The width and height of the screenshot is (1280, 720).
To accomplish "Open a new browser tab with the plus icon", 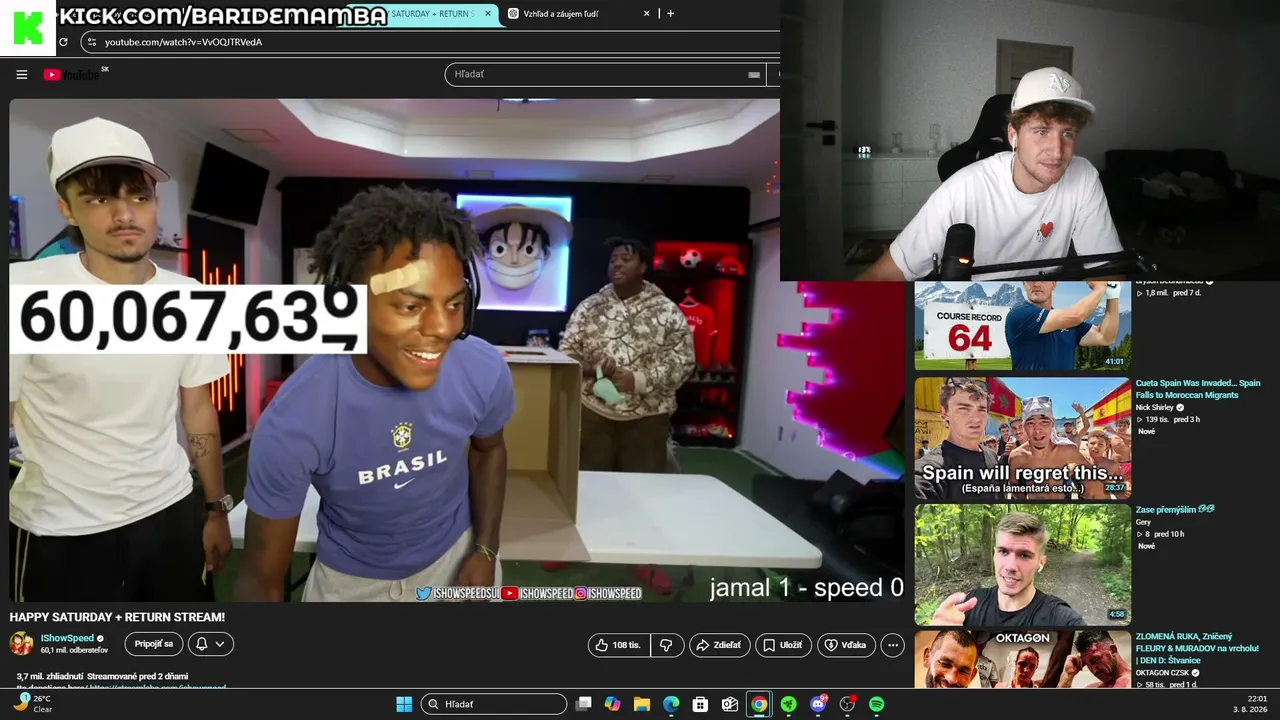I will (x=670, y=14).
